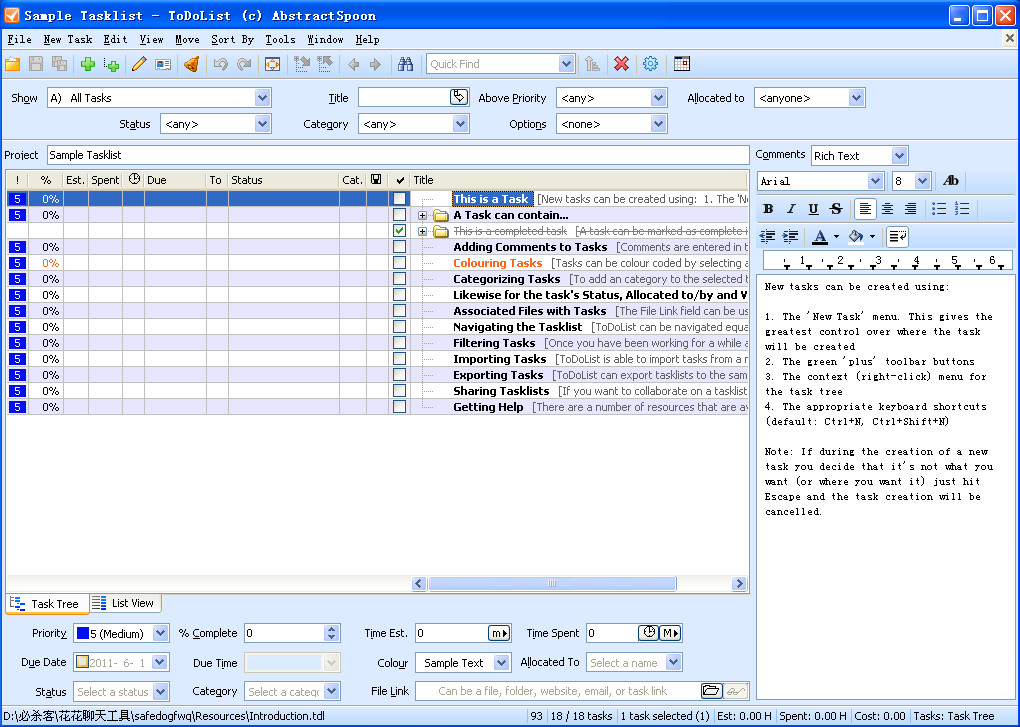Click the binoculars find tasks icon
1020x727 pixels.
pyautogui.click(x=405, y=64)
